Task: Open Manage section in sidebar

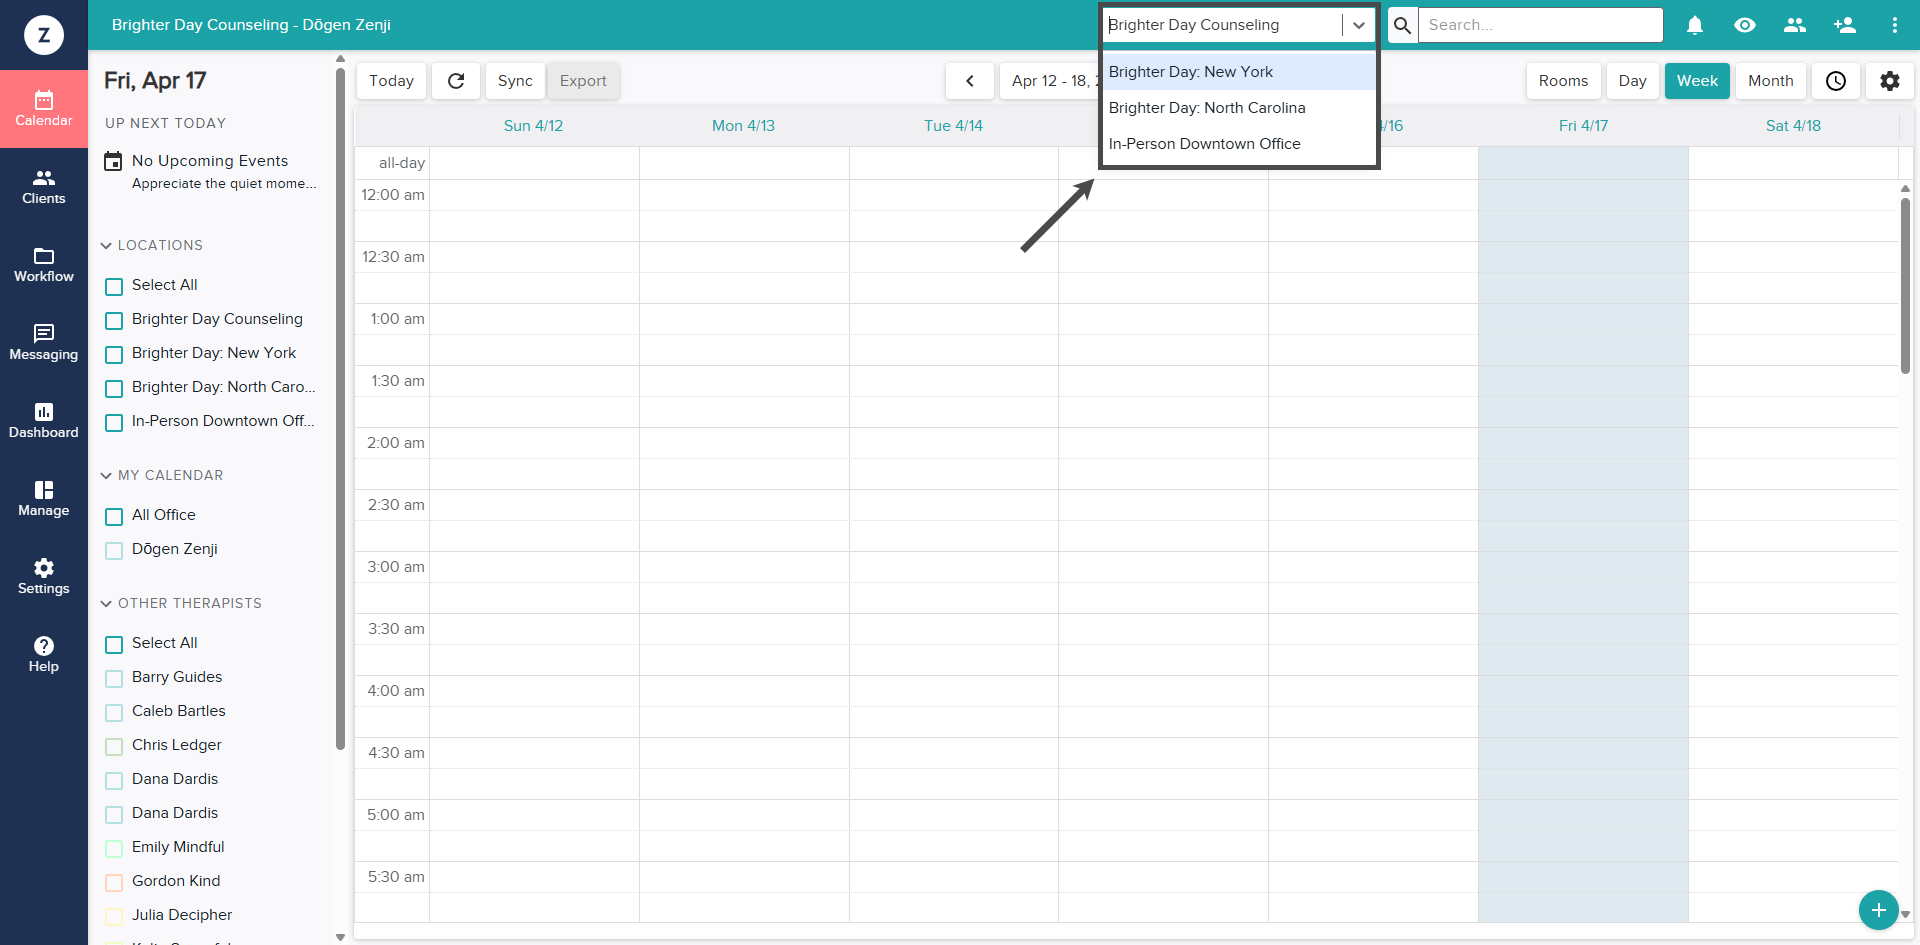Action: (44, 499)
